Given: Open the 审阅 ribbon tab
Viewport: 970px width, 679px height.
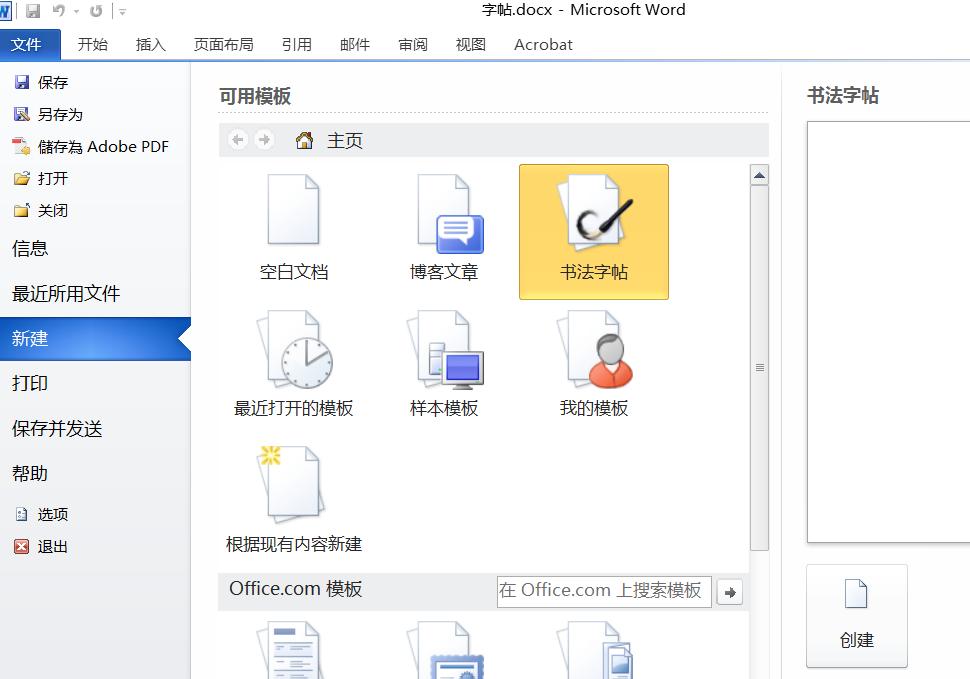Looking at the screenshot, I should [x=412, y=44].
